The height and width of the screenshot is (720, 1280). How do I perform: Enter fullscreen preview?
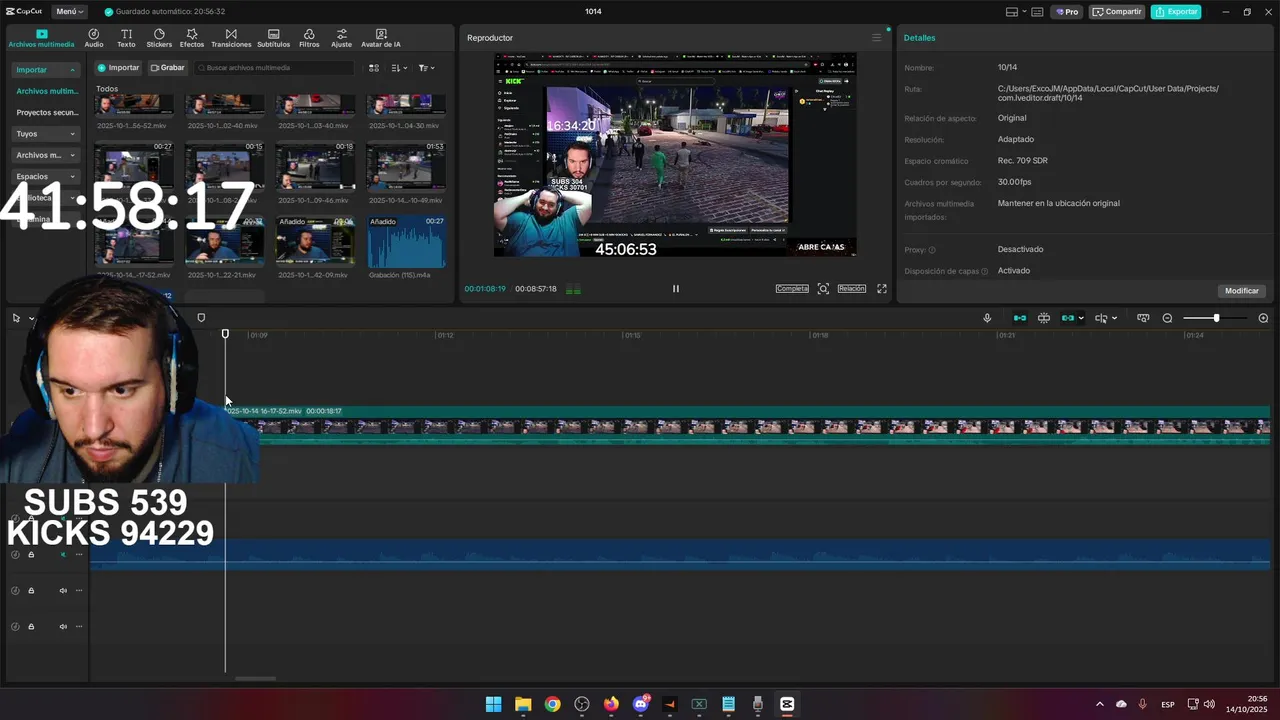coord(882,289)
